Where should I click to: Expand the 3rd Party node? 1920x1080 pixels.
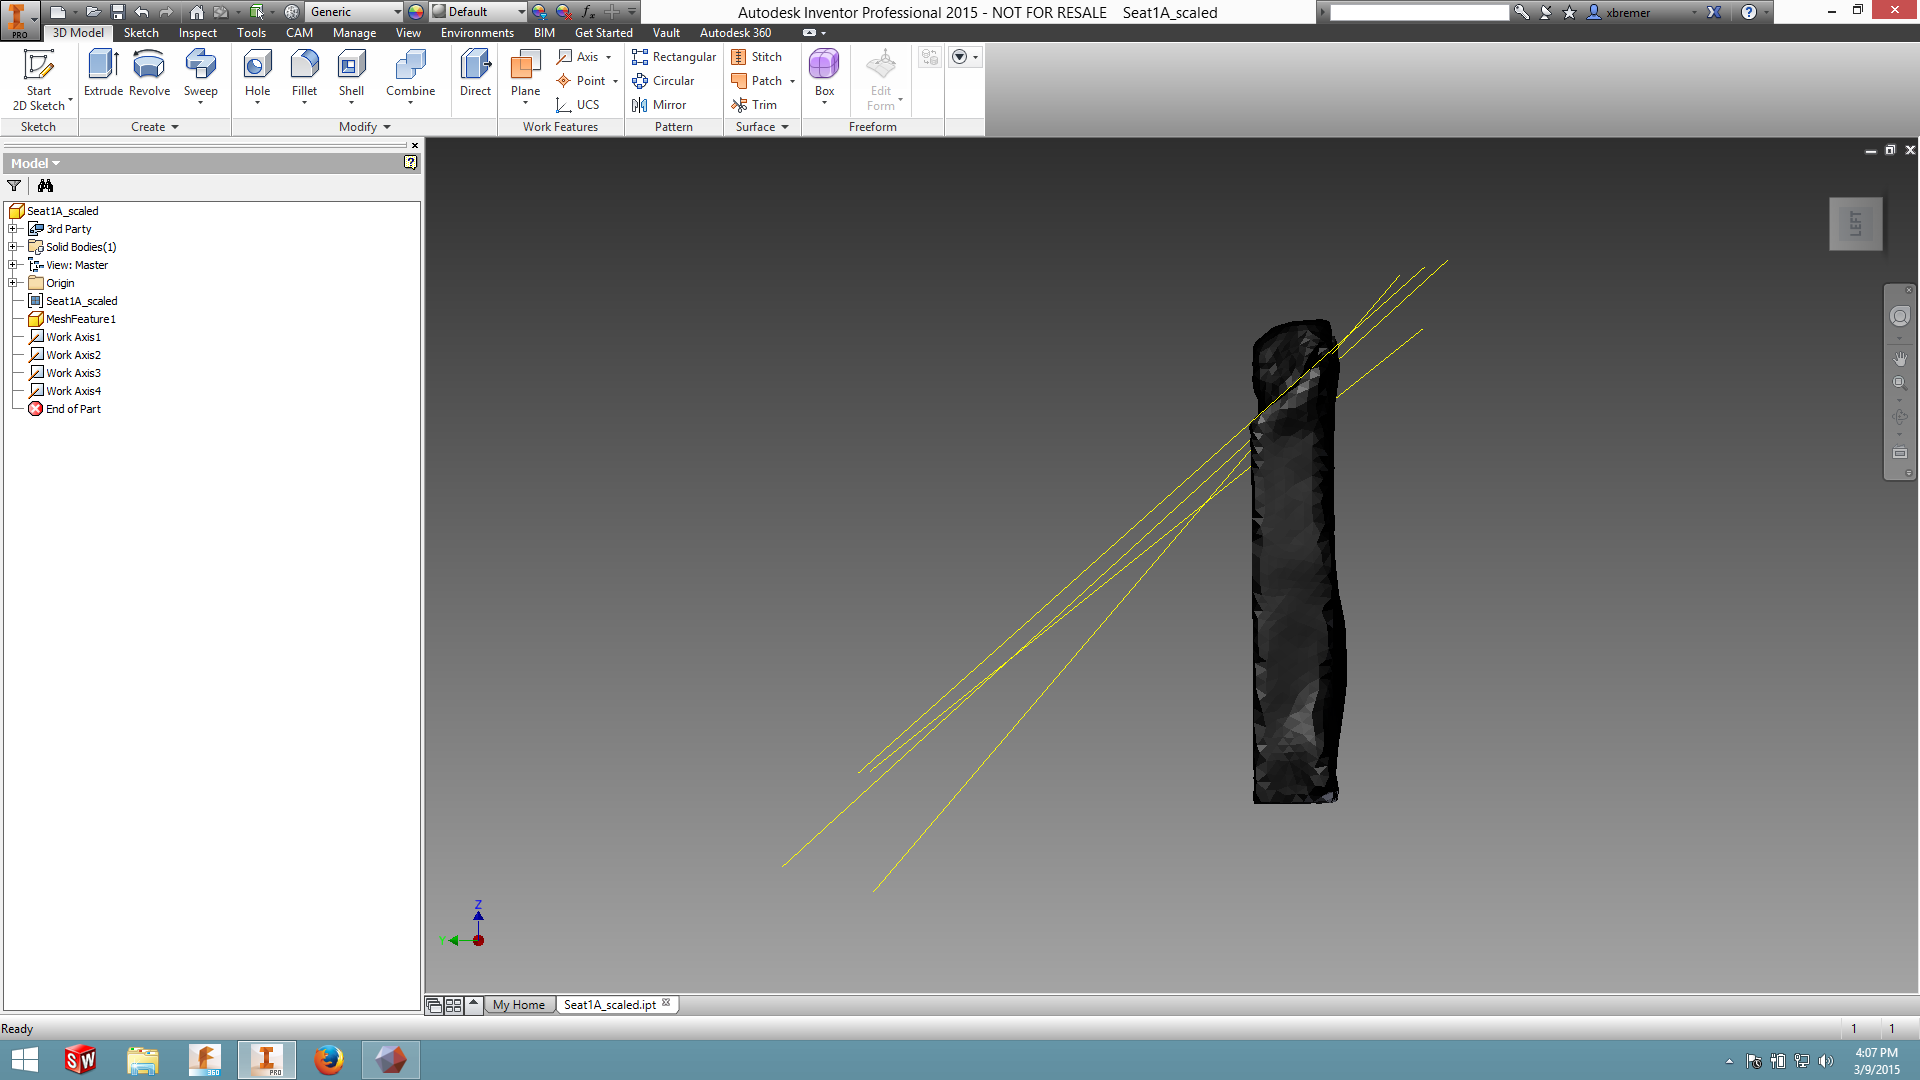(13, 229)
